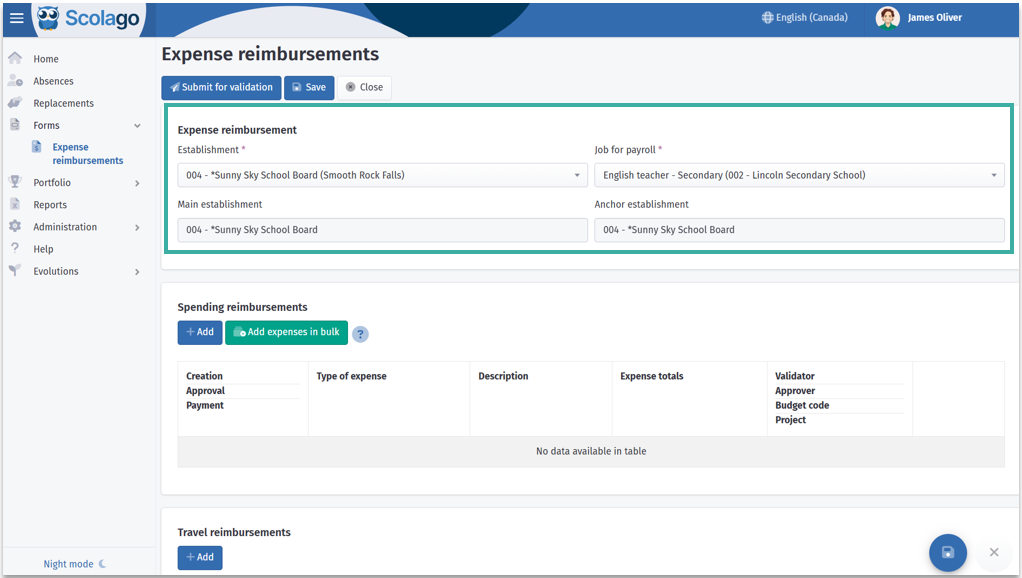The width and height of the screenshot is (1022, 578).
Task: Open the Help menu item
Action: [43, 249]
